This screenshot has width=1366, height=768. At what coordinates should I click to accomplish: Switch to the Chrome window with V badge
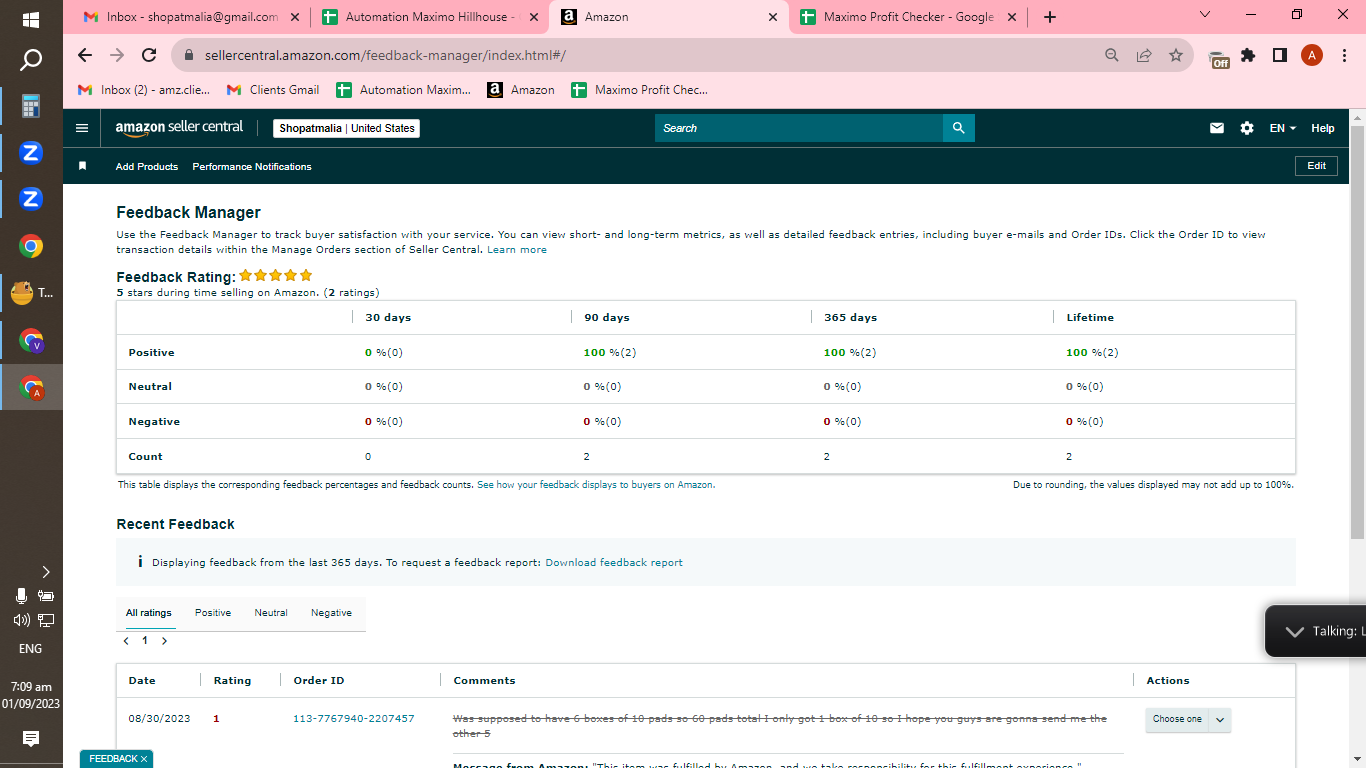pos(31,341)
